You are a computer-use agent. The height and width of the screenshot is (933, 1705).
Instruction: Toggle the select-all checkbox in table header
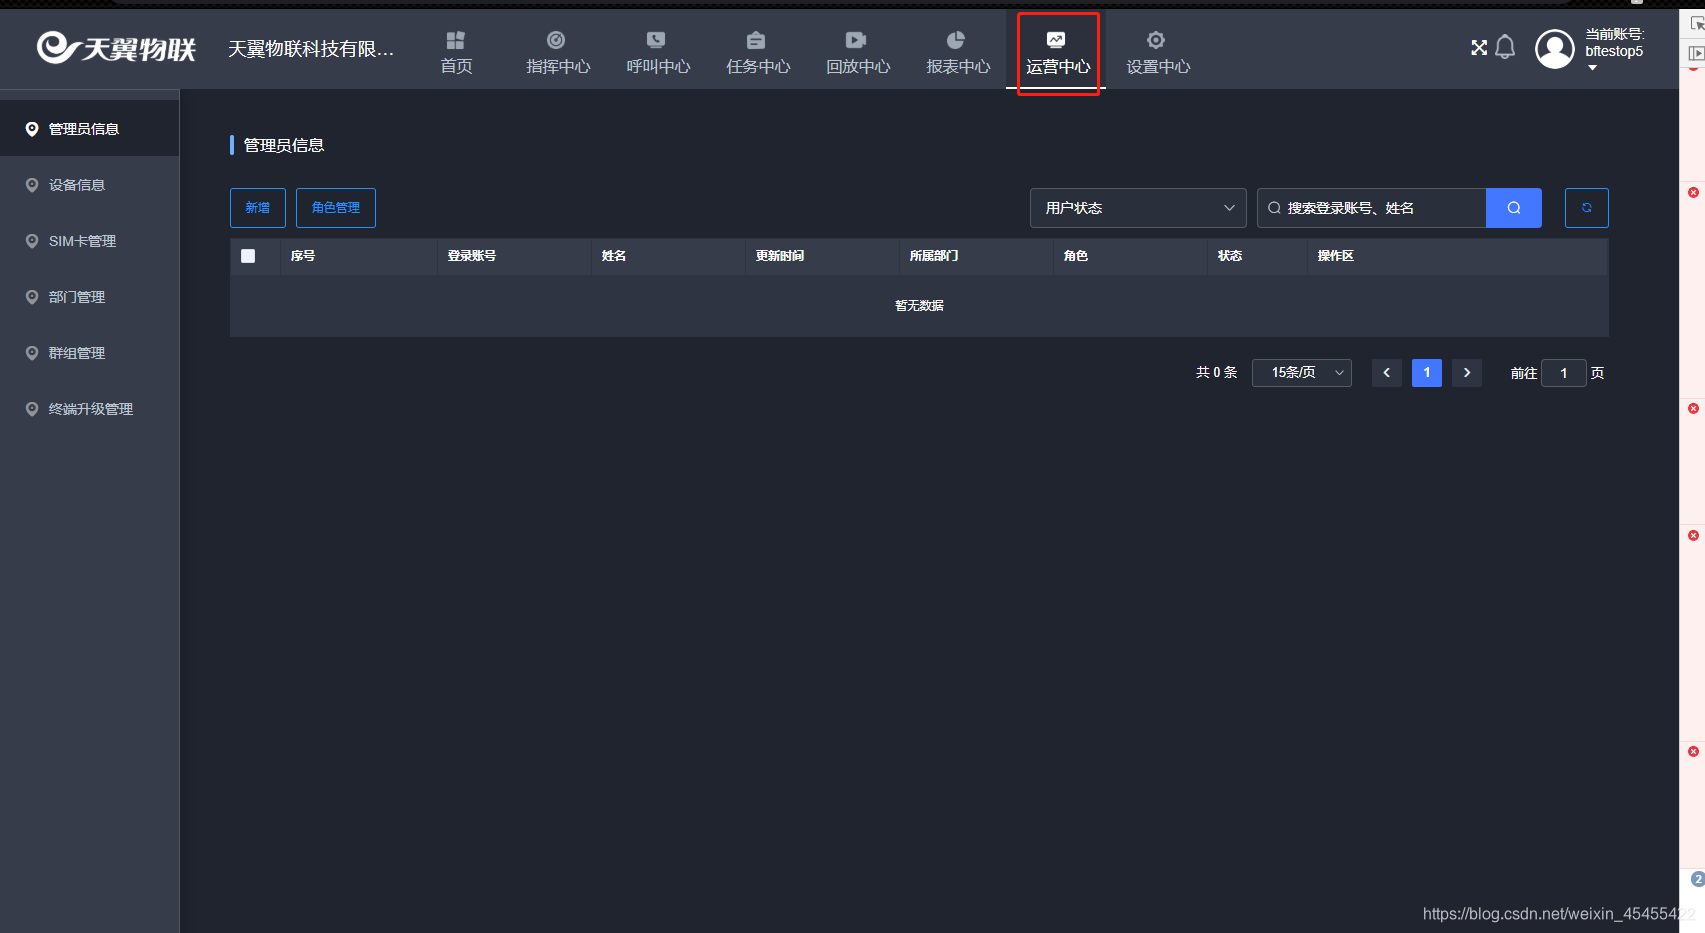click(x=248, y=256)
